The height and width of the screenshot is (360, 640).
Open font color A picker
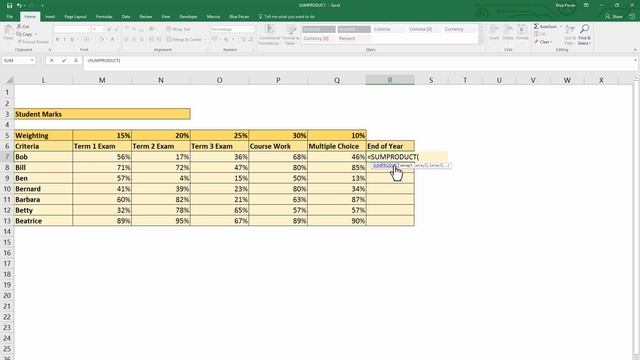[x=112, y=39]
